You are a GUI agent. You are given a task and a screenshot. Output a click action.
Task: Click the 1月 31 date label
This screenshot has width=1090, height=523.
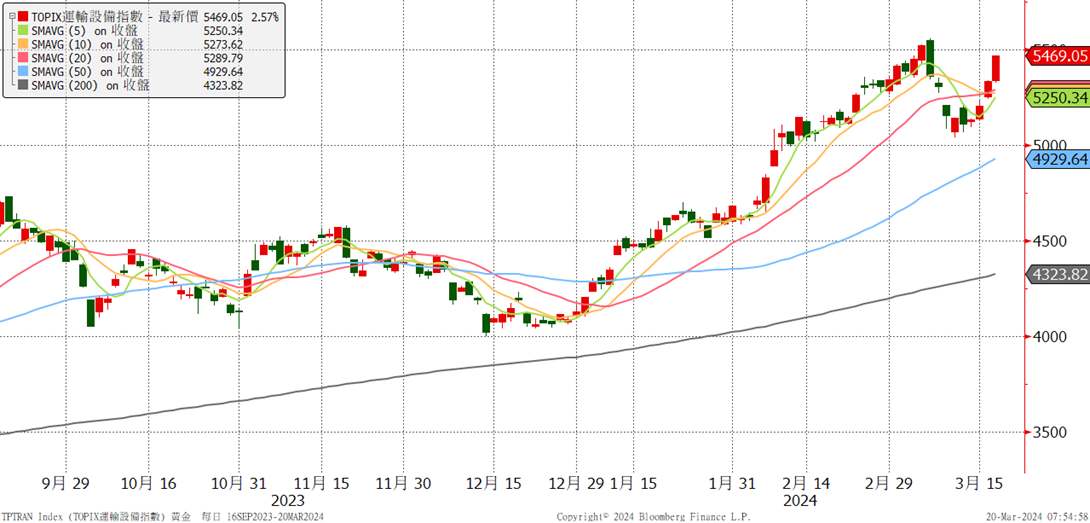click(733, 483)
